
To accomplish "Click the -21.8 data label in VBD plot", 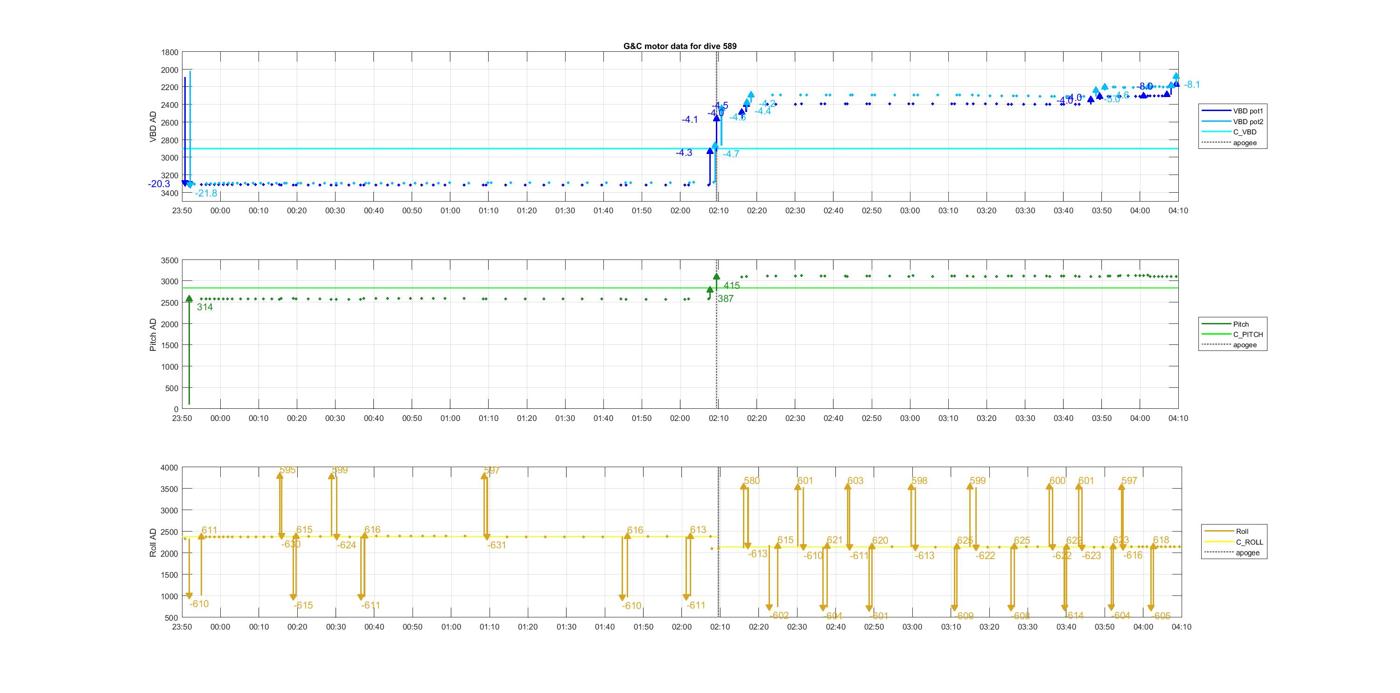I will click(206, 193).
